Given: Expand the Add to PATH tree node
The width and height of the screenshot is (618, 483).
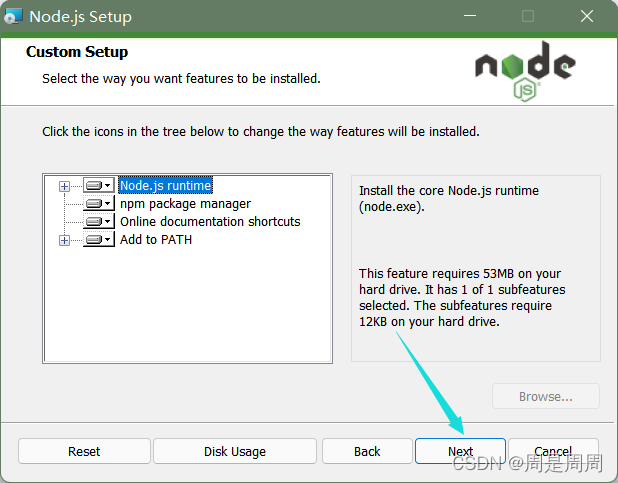Looking at the screenshot, I should point(64,240).
